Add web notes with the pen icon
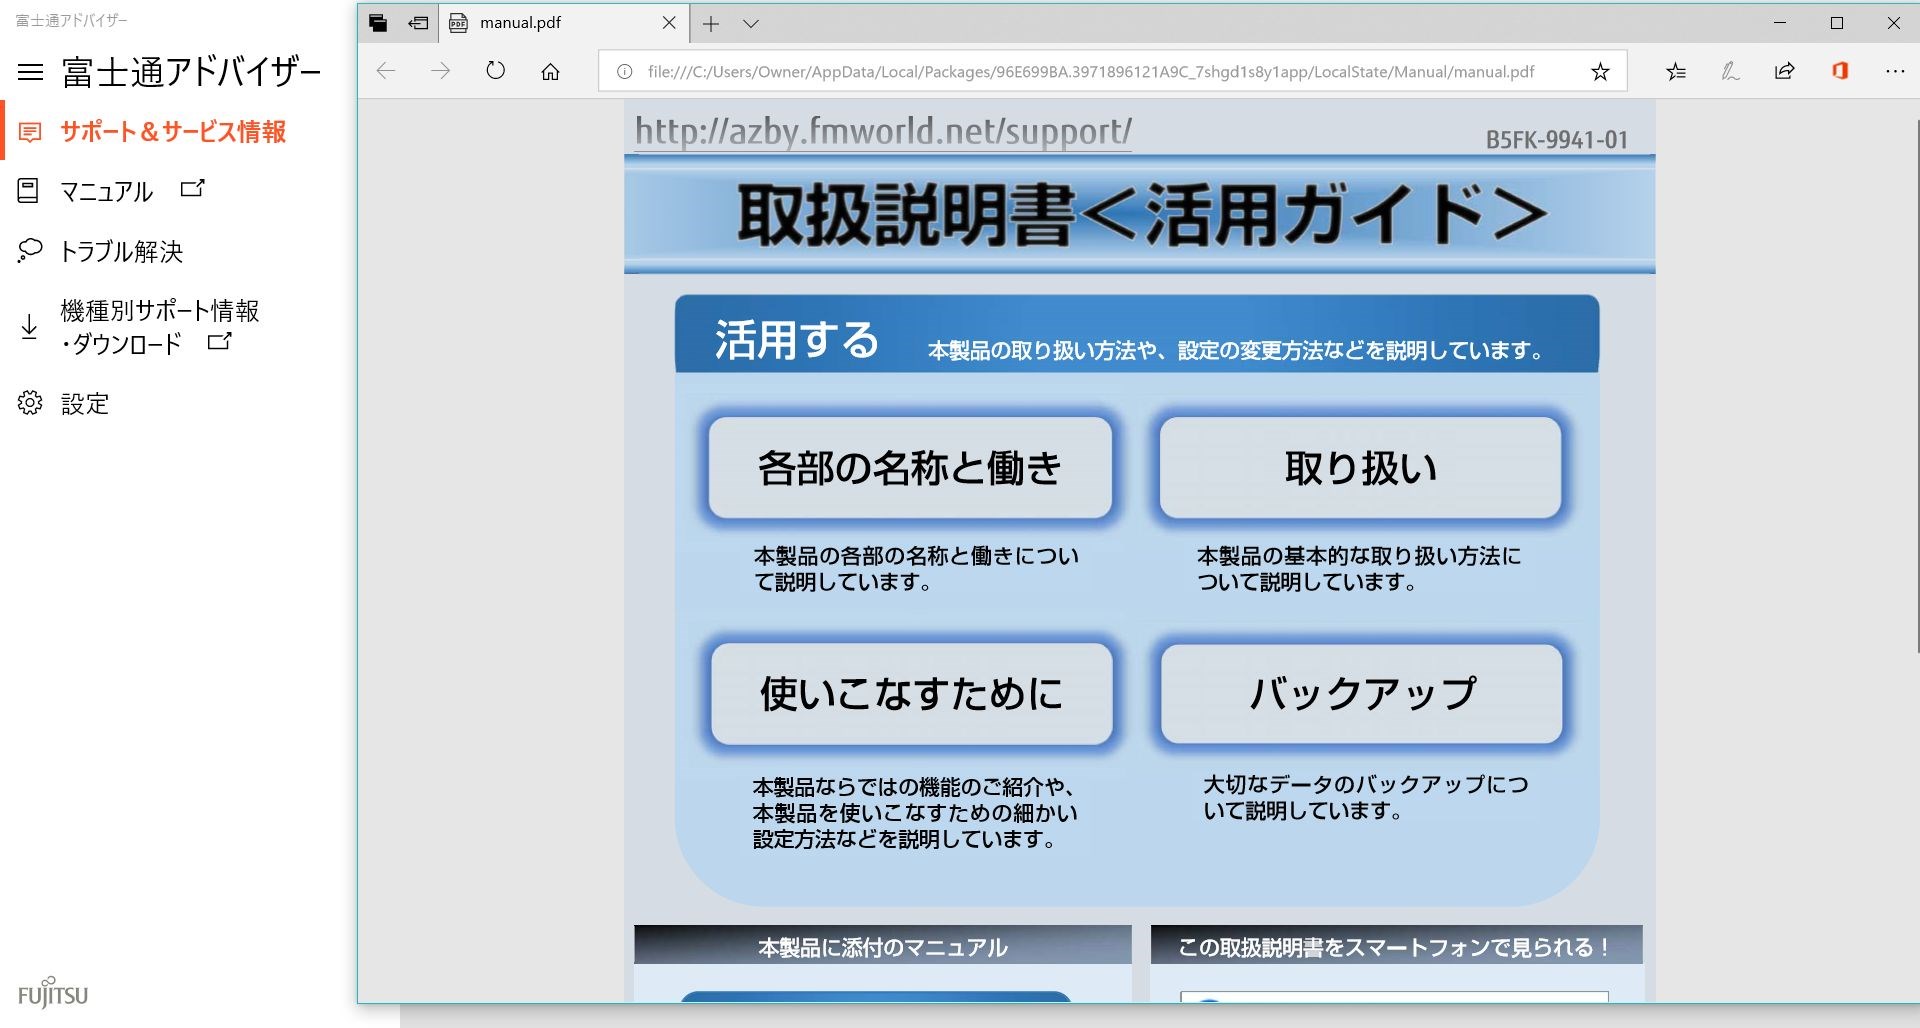The height and width of the screenshot is (1028, 1920). [x=1730, y=71]
